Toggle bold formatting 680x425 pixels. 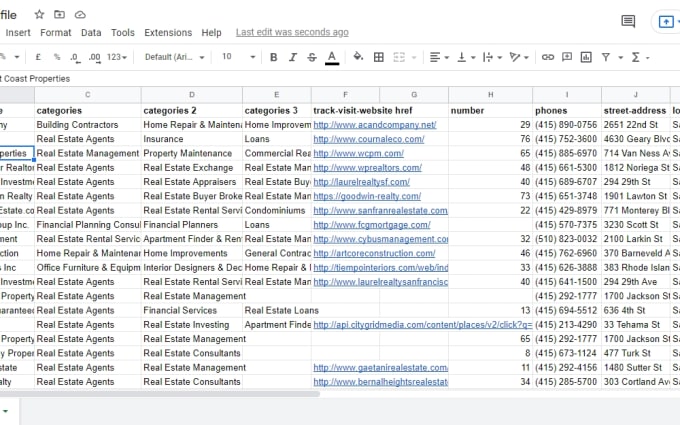pyautogui.click(x=274, y=57)
